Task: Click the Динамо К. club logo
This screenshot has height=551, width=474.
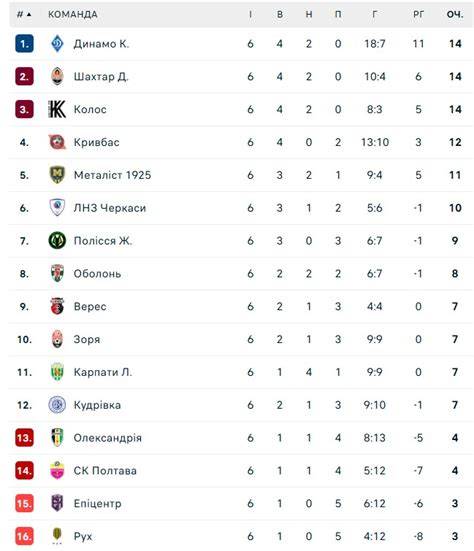Action: pos(57,44)
